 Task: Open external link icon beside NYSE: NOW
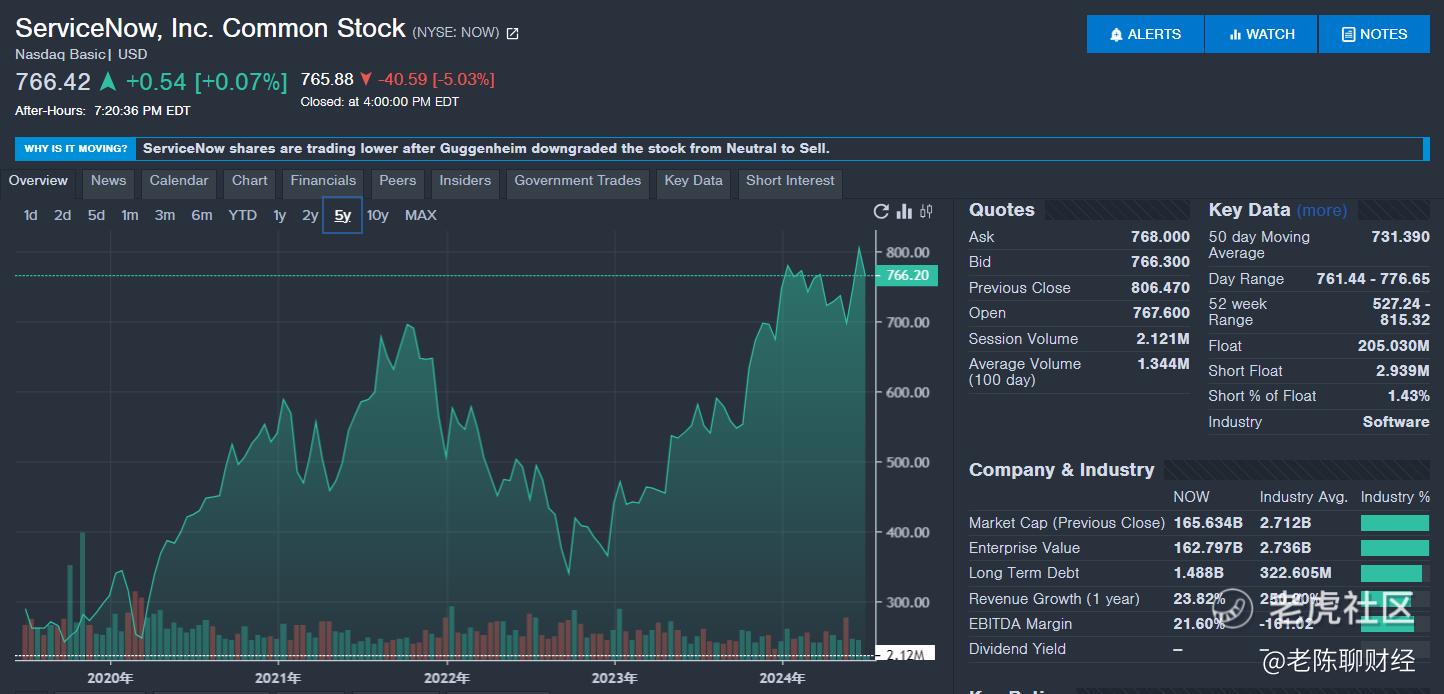pos(513,33)
